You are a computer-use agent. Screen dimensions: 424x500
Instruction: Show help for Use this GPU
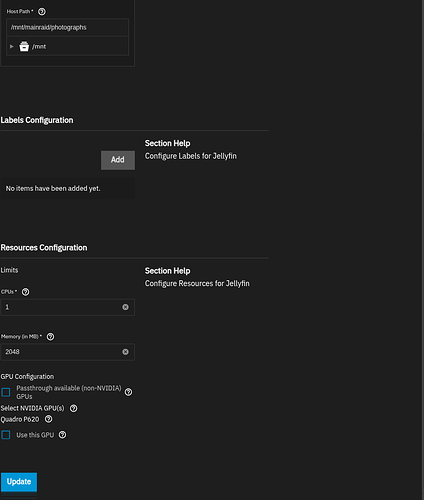[62, 435]
